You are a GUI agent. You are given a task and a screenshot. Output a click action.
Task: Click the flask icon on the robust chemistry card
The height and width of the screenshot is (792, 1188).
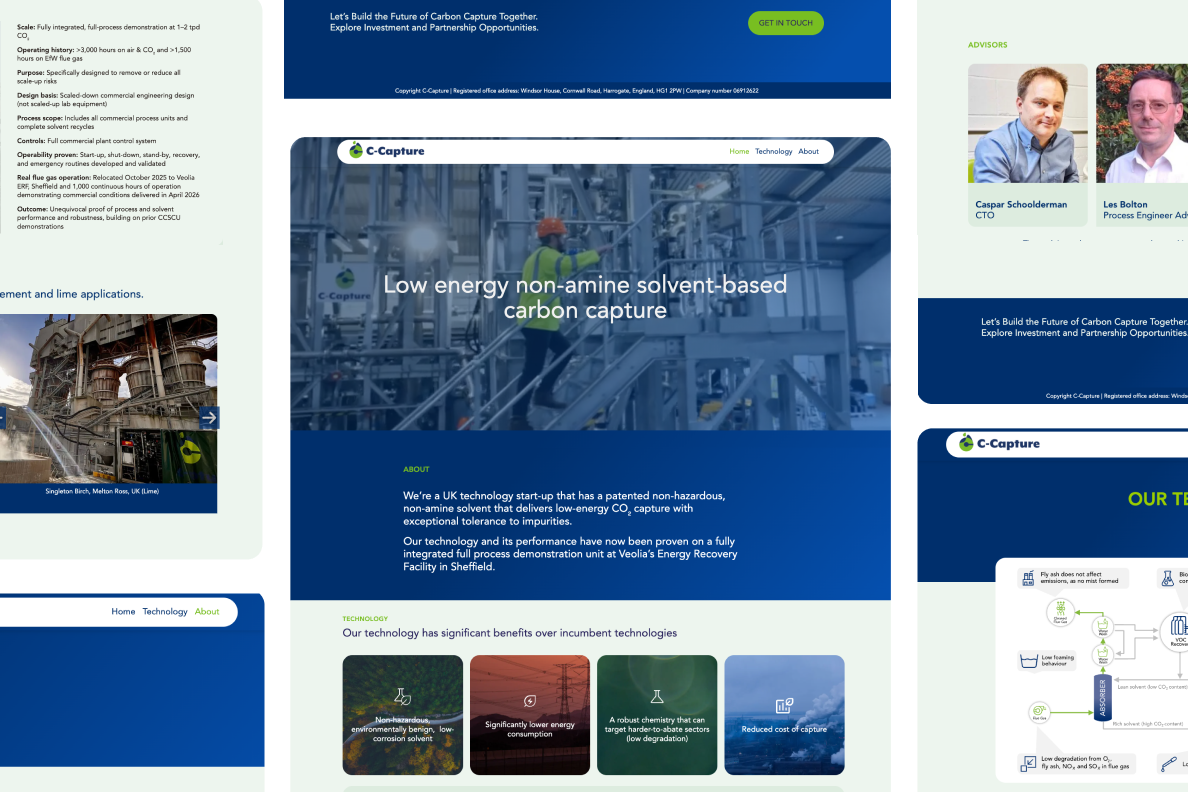coord(657,697)
